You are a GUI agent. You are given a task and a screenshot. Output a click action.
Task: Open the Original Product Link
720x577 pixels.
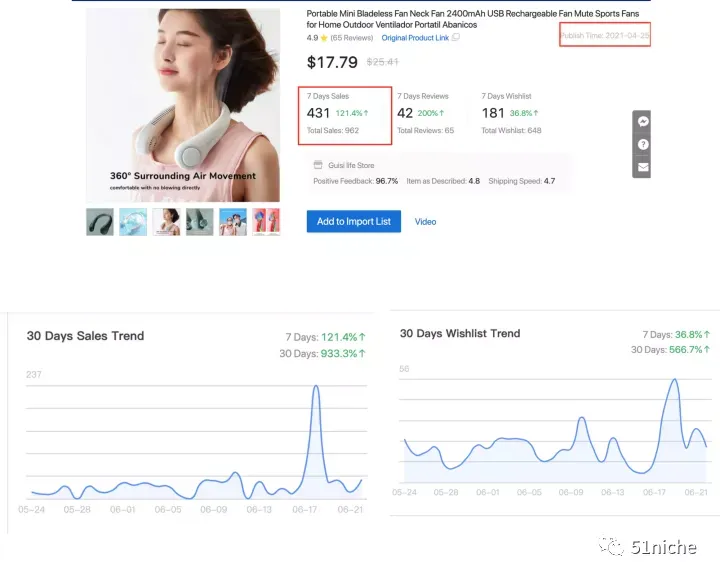pyautogui.click(x=415, y=38)
